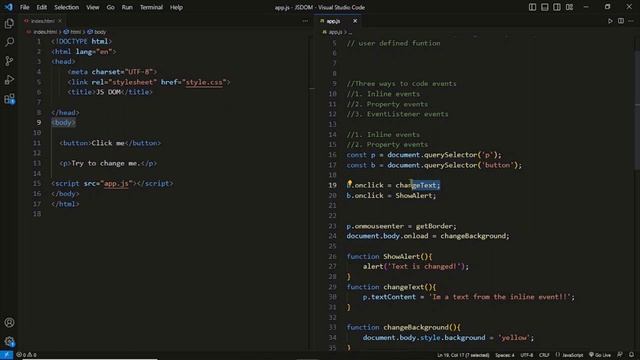Open the Search view in activity bar
Viewport: 640px width, 360px height.
(9, 42)
